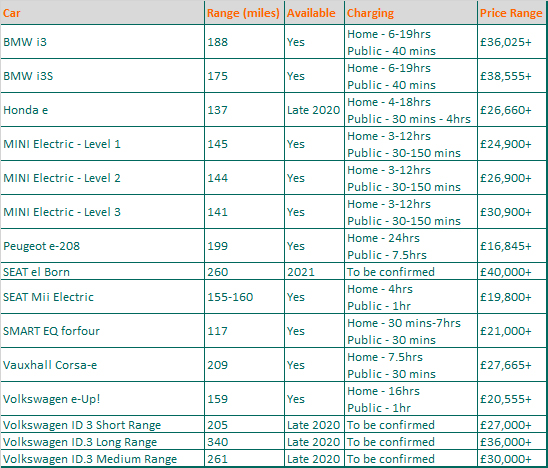Select the Charging column header
This screenshot has width=548, height=468.
coord(411,13)
